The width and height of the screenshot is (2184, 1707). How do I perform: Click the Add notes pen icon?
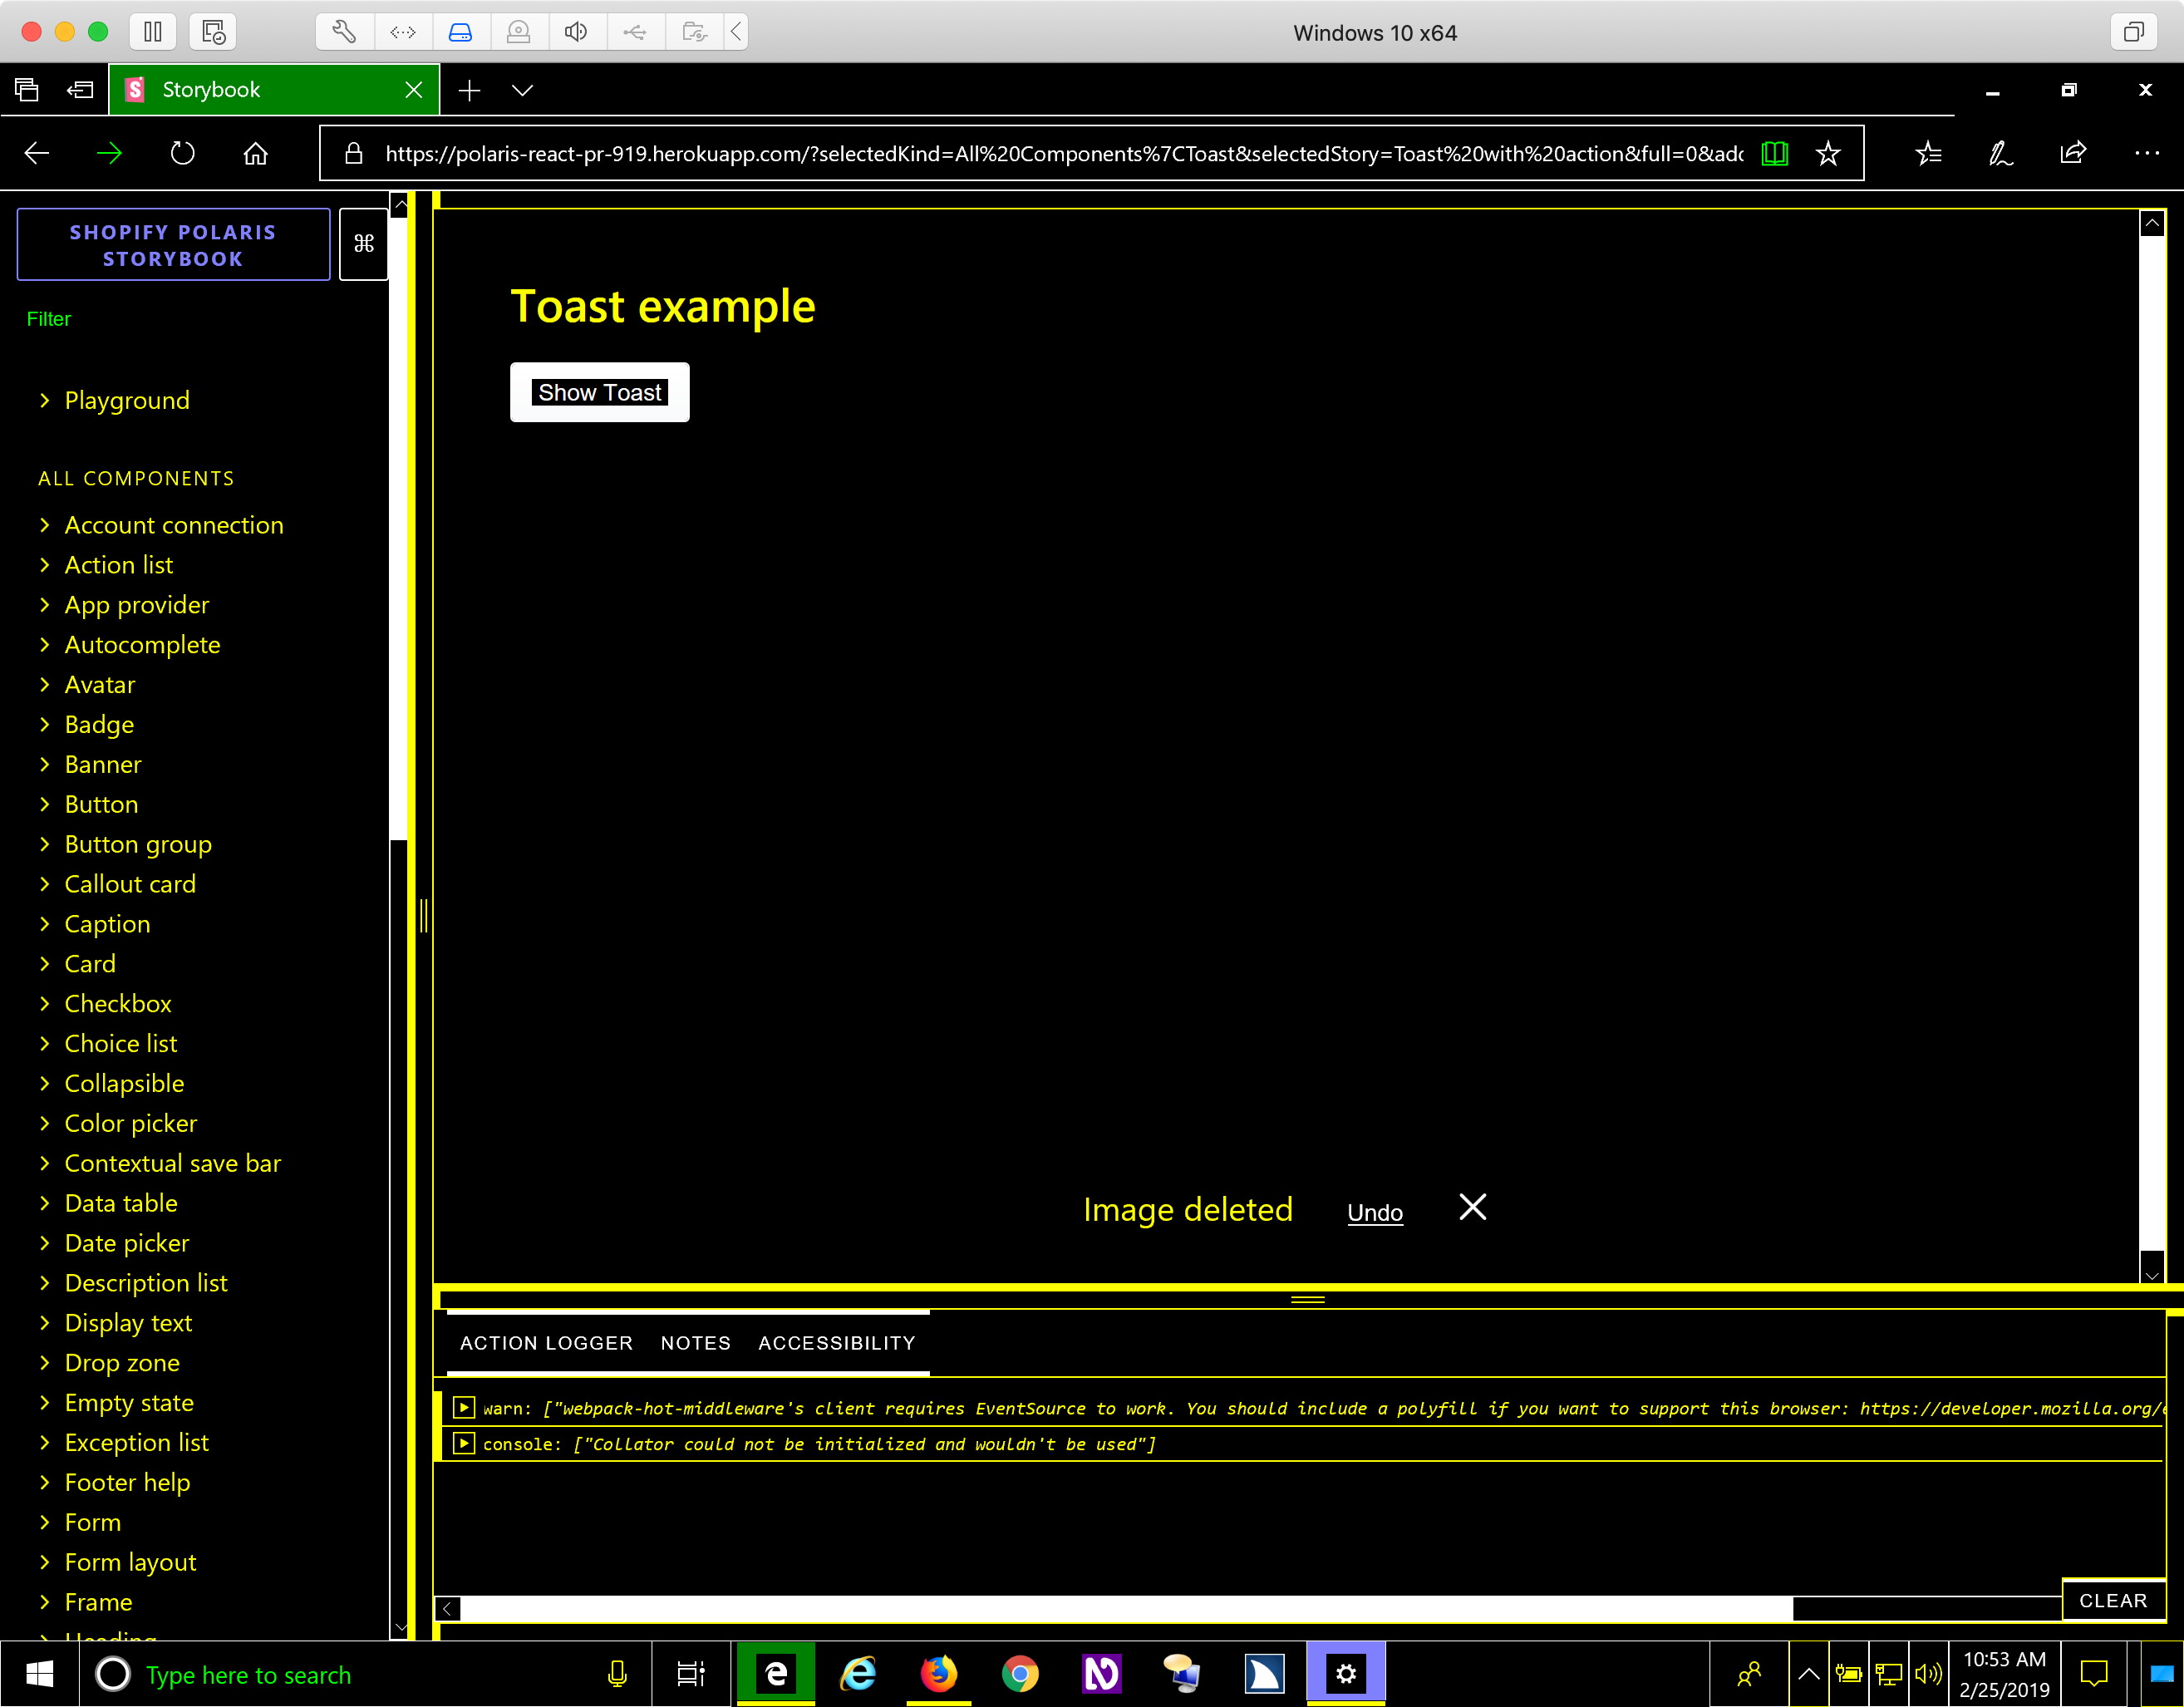point(2000,153)
